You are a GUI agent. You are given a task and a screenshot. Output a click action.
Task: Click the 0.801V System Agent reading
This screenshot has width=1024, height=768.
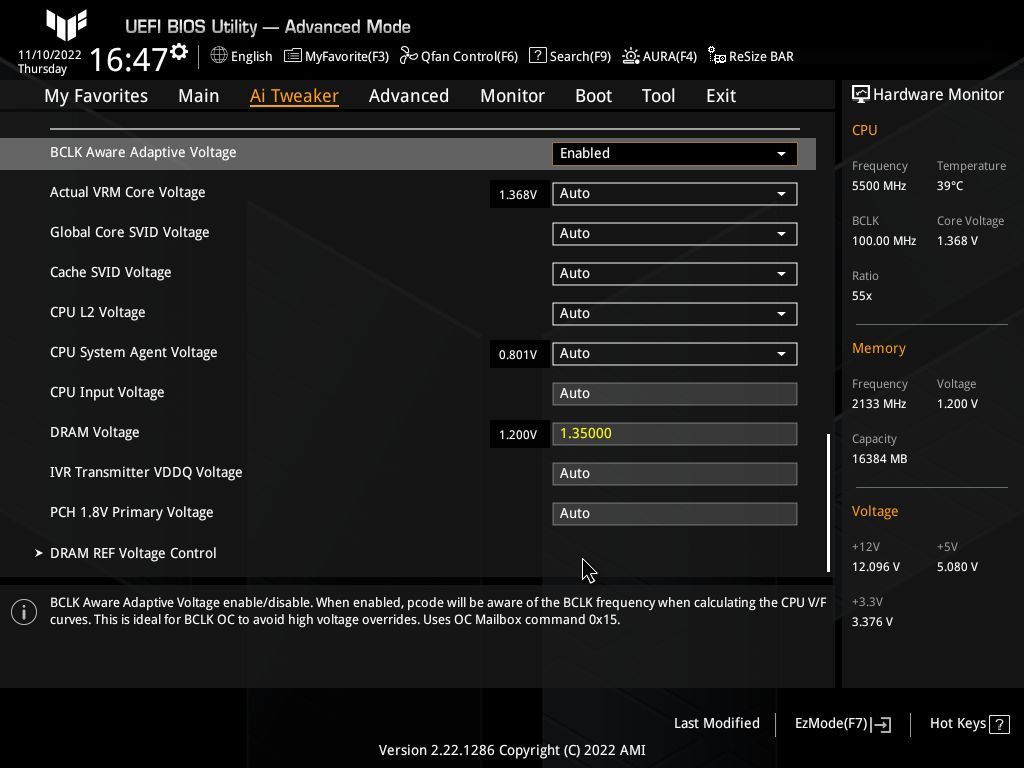point(518,355)
